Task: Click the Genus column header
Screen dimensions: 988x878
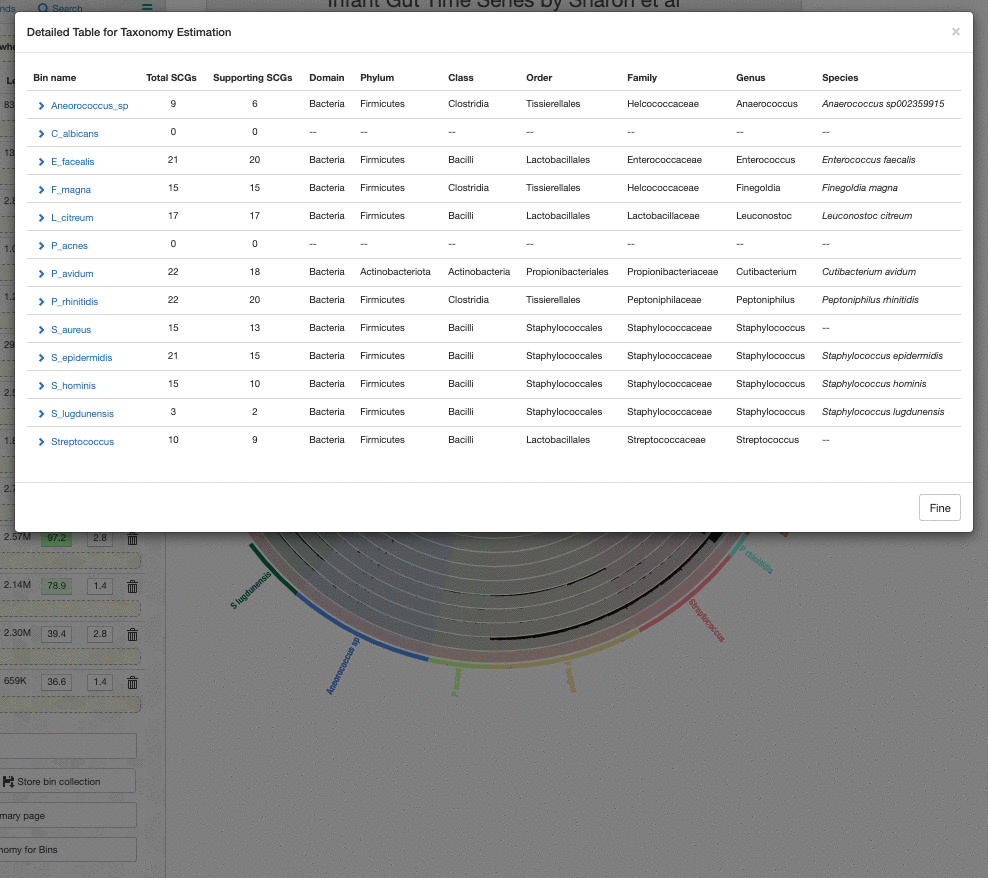Action: click(x=750, y=78)
